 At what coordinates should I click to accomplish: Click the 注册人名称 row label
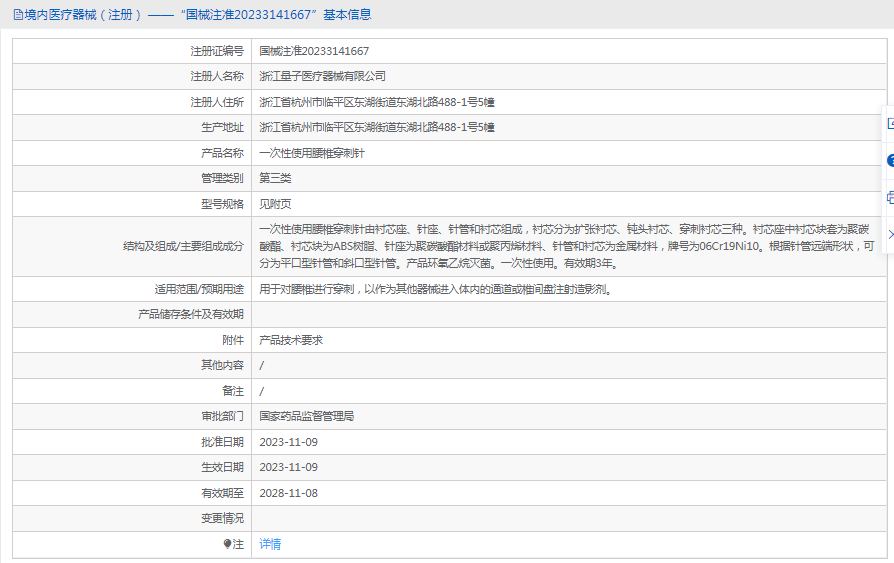(x=217, y=76)
